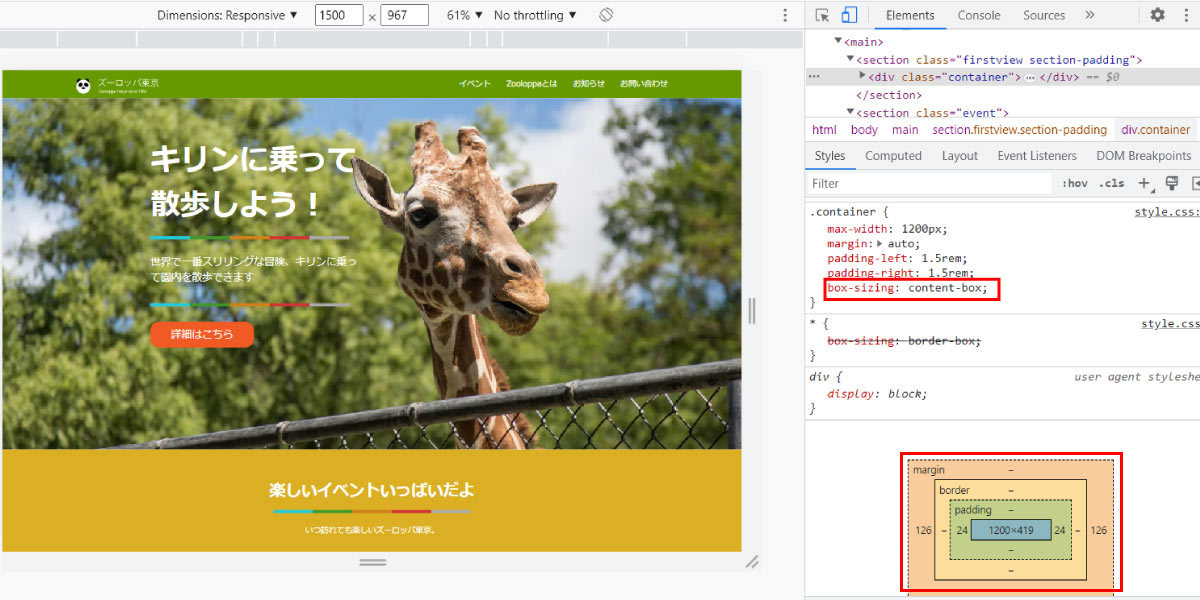1200x600 pixels.
Task: Click the viewport height input field
Action: pos(404,15)
